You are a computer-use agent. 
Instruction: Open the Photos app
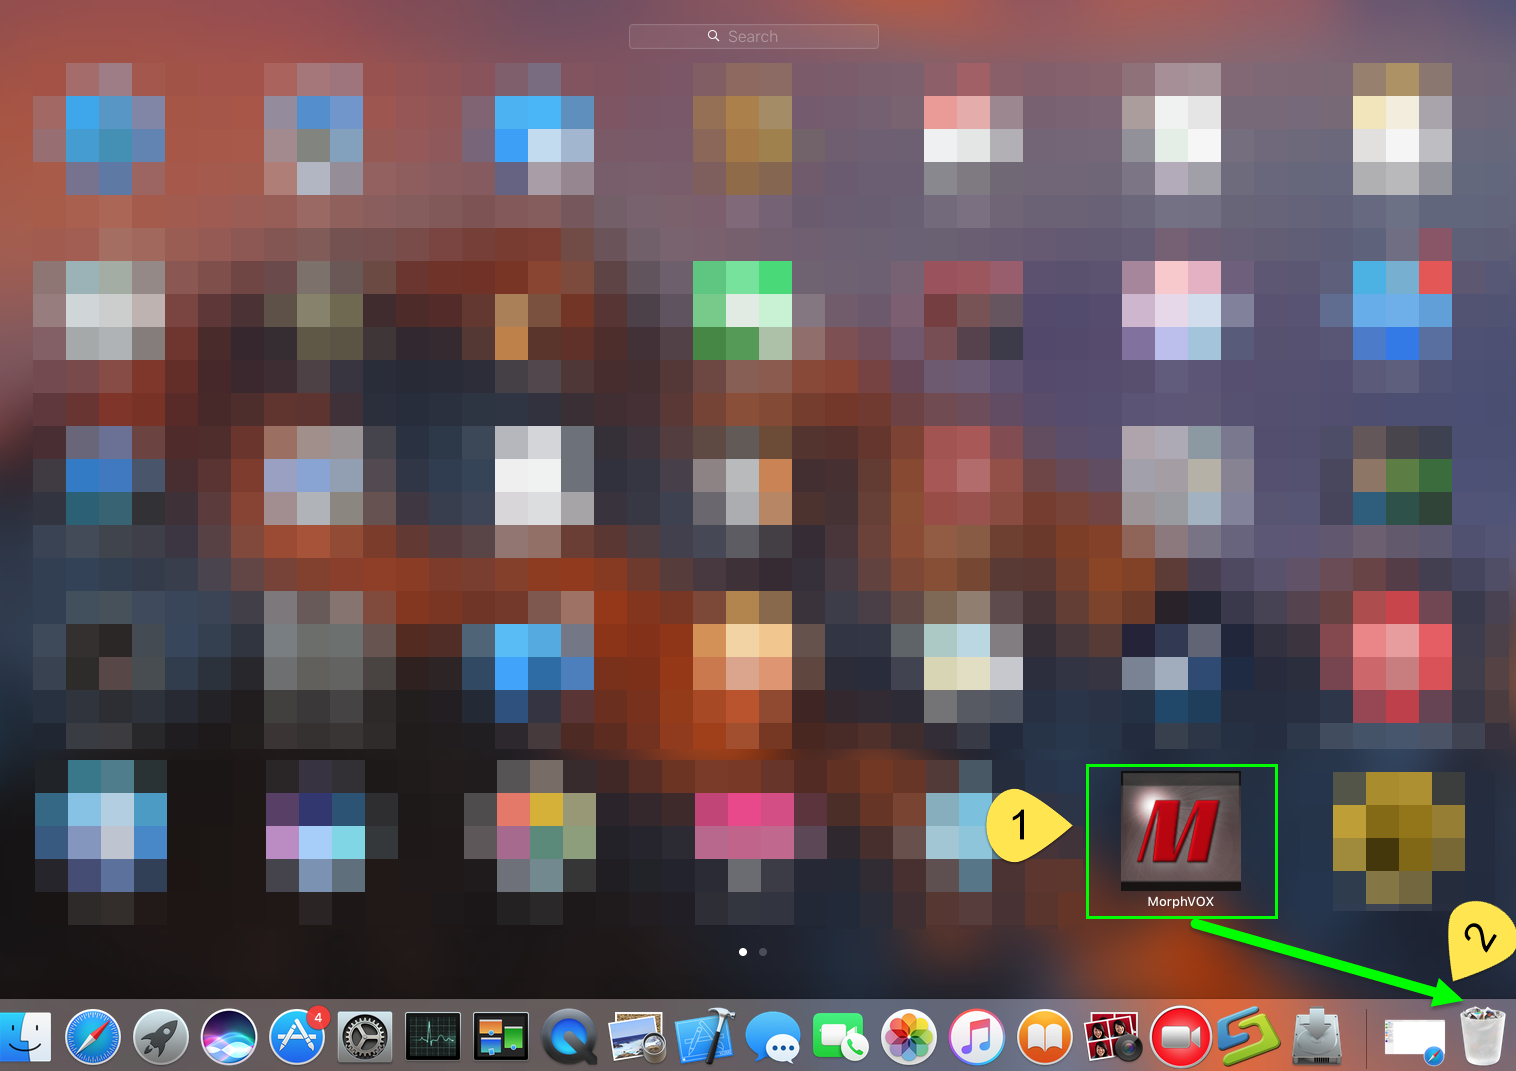tap(908, 1037)
